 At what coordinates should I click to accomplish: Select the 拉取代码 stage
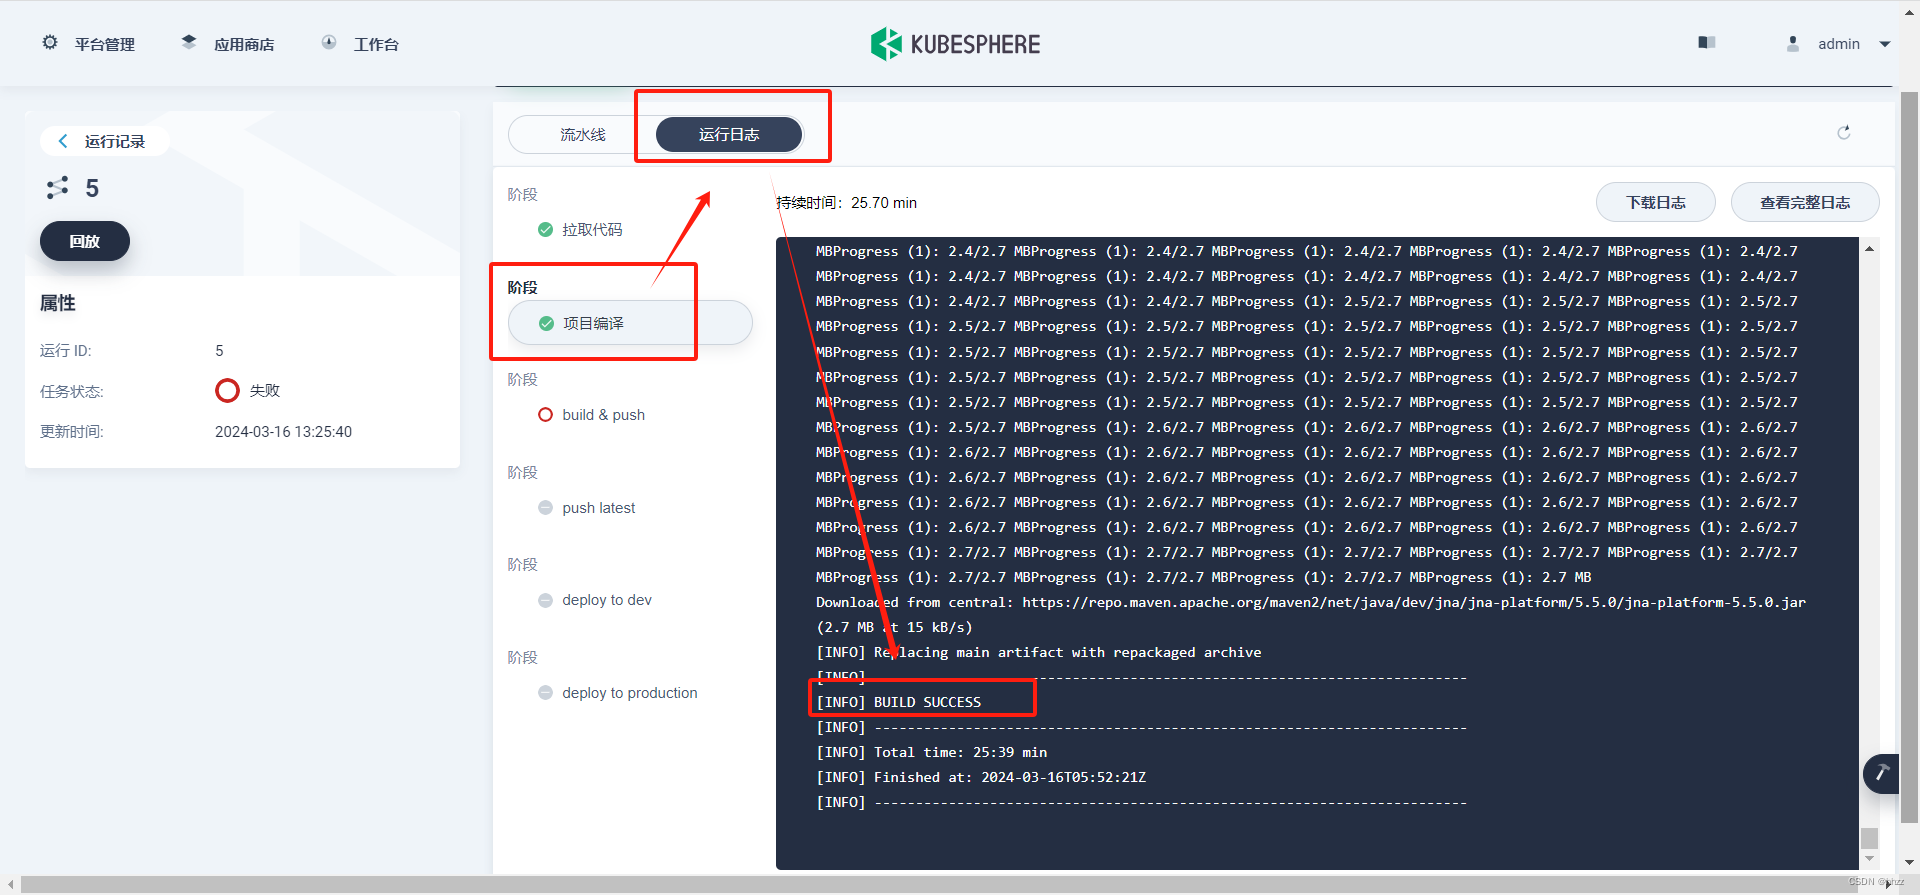coord(592,230)
